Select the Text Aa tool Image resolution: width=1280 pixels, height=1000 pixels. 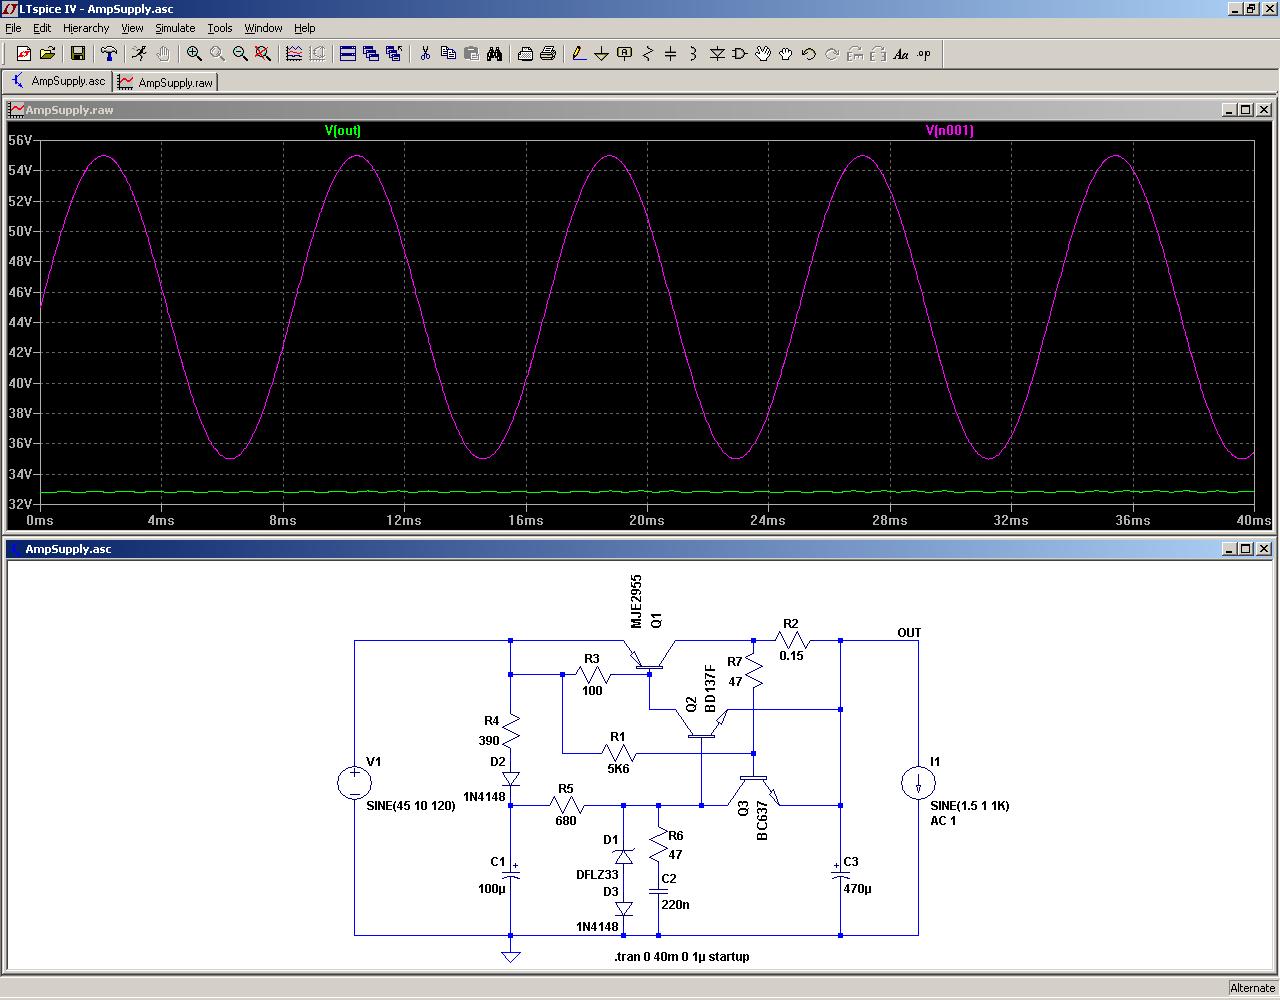click(901, 54)
